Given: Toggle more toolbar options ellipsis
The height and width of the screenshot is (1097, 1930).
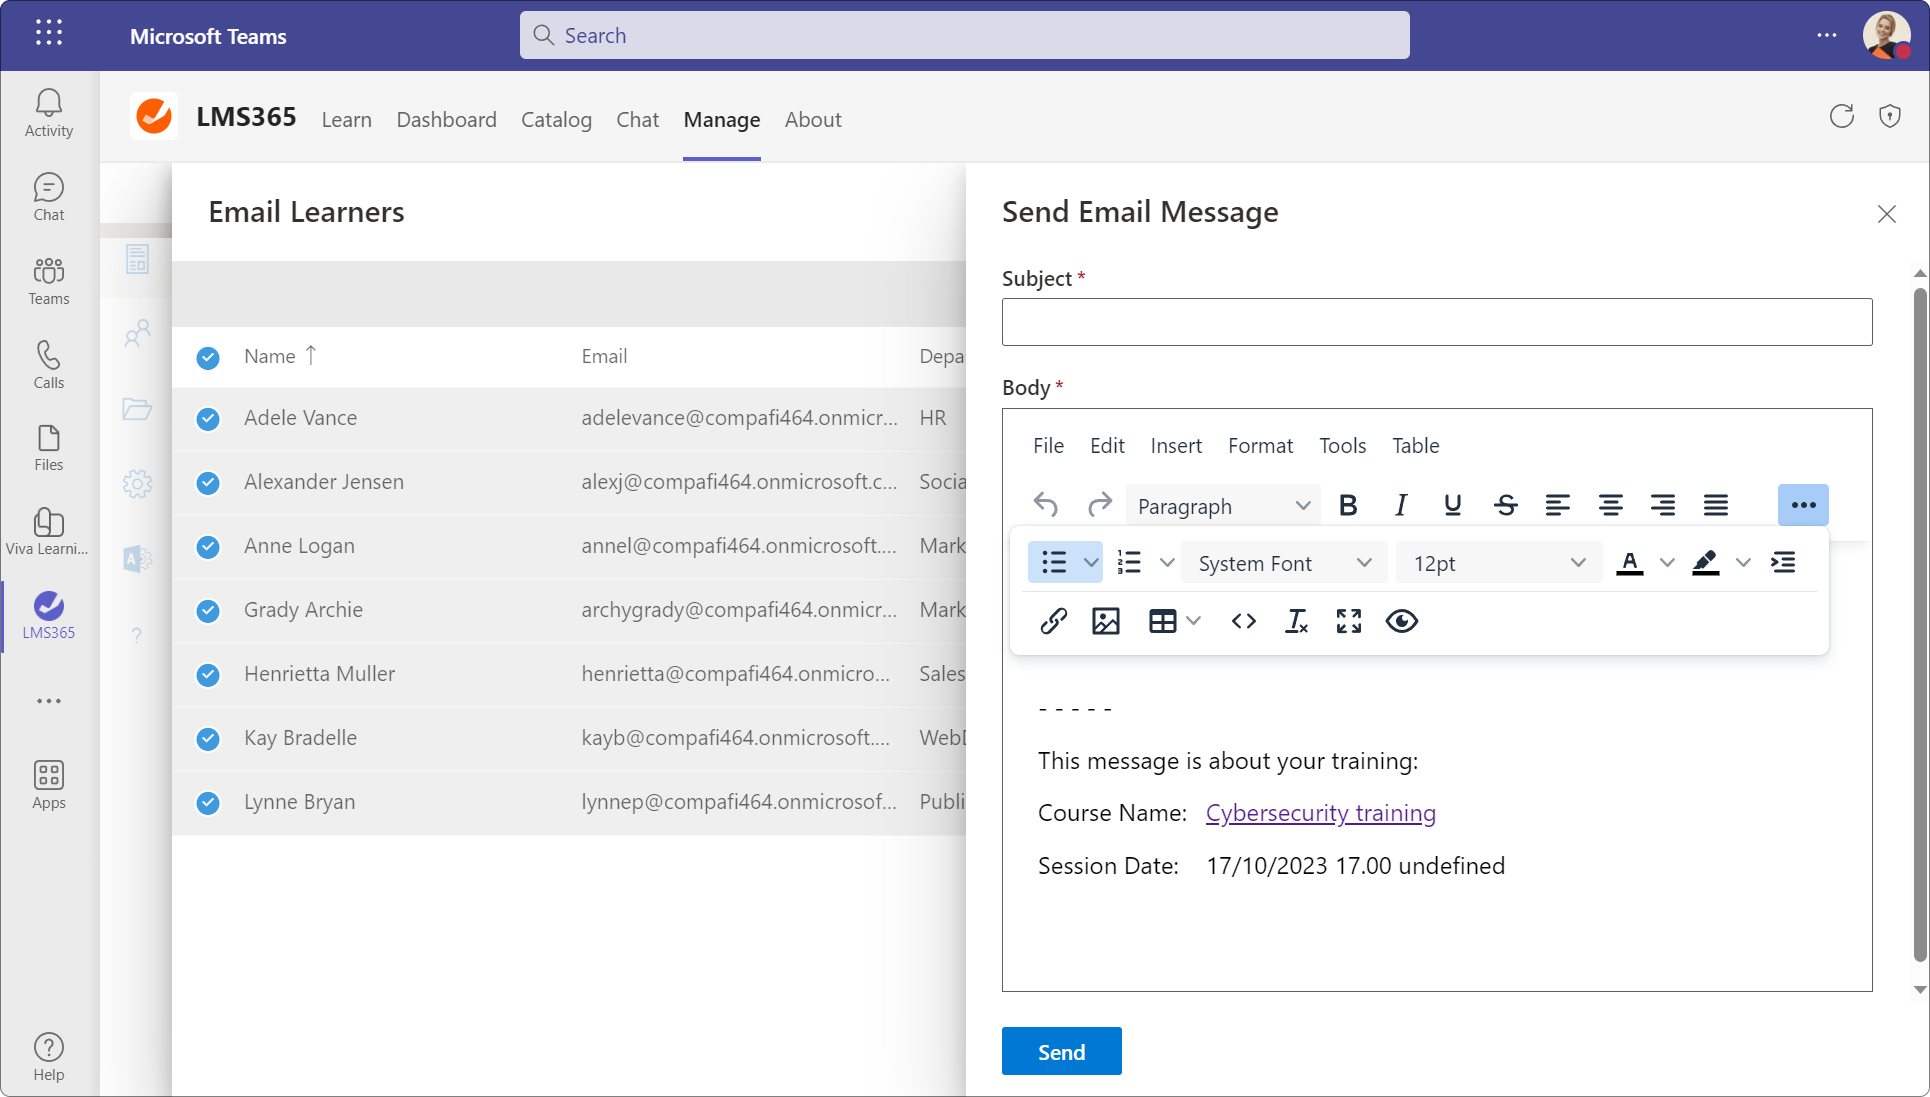Looking at the screenshot, I should [x=1803, y=505].
